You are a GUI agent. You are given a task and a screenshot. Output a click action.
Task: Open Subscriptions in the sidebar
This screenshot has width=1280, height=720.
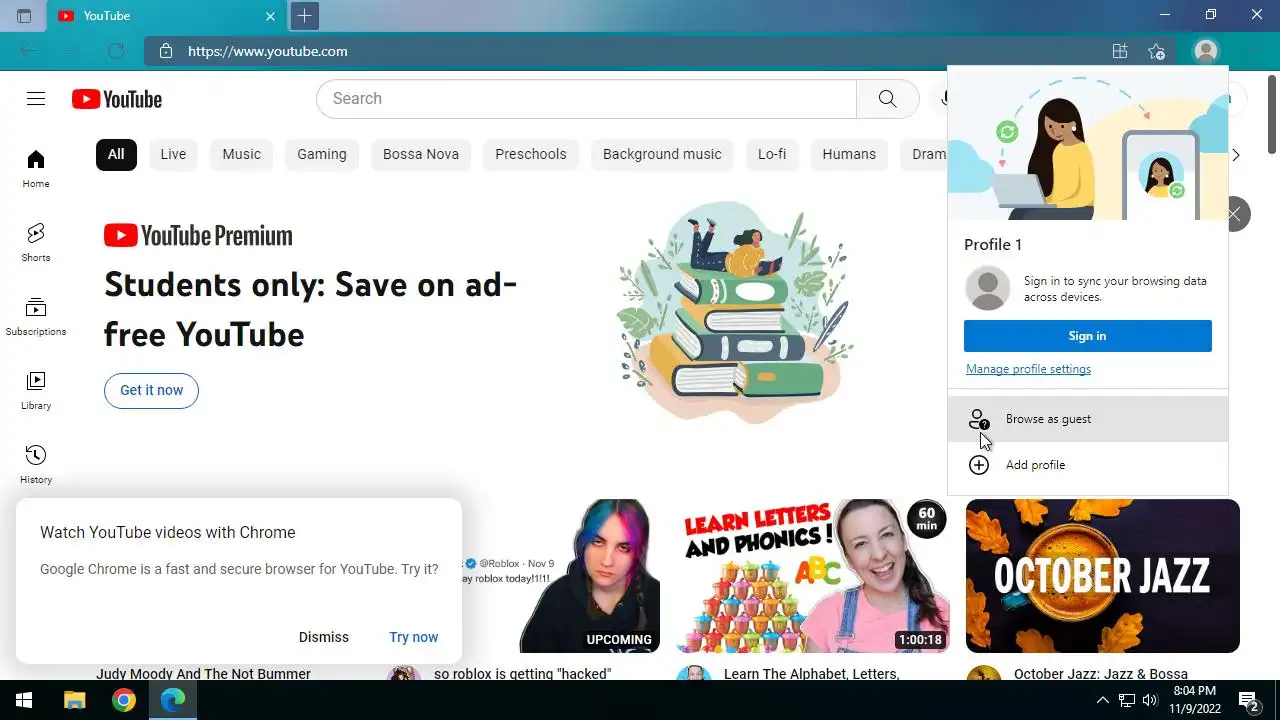(x=36, y=316)
